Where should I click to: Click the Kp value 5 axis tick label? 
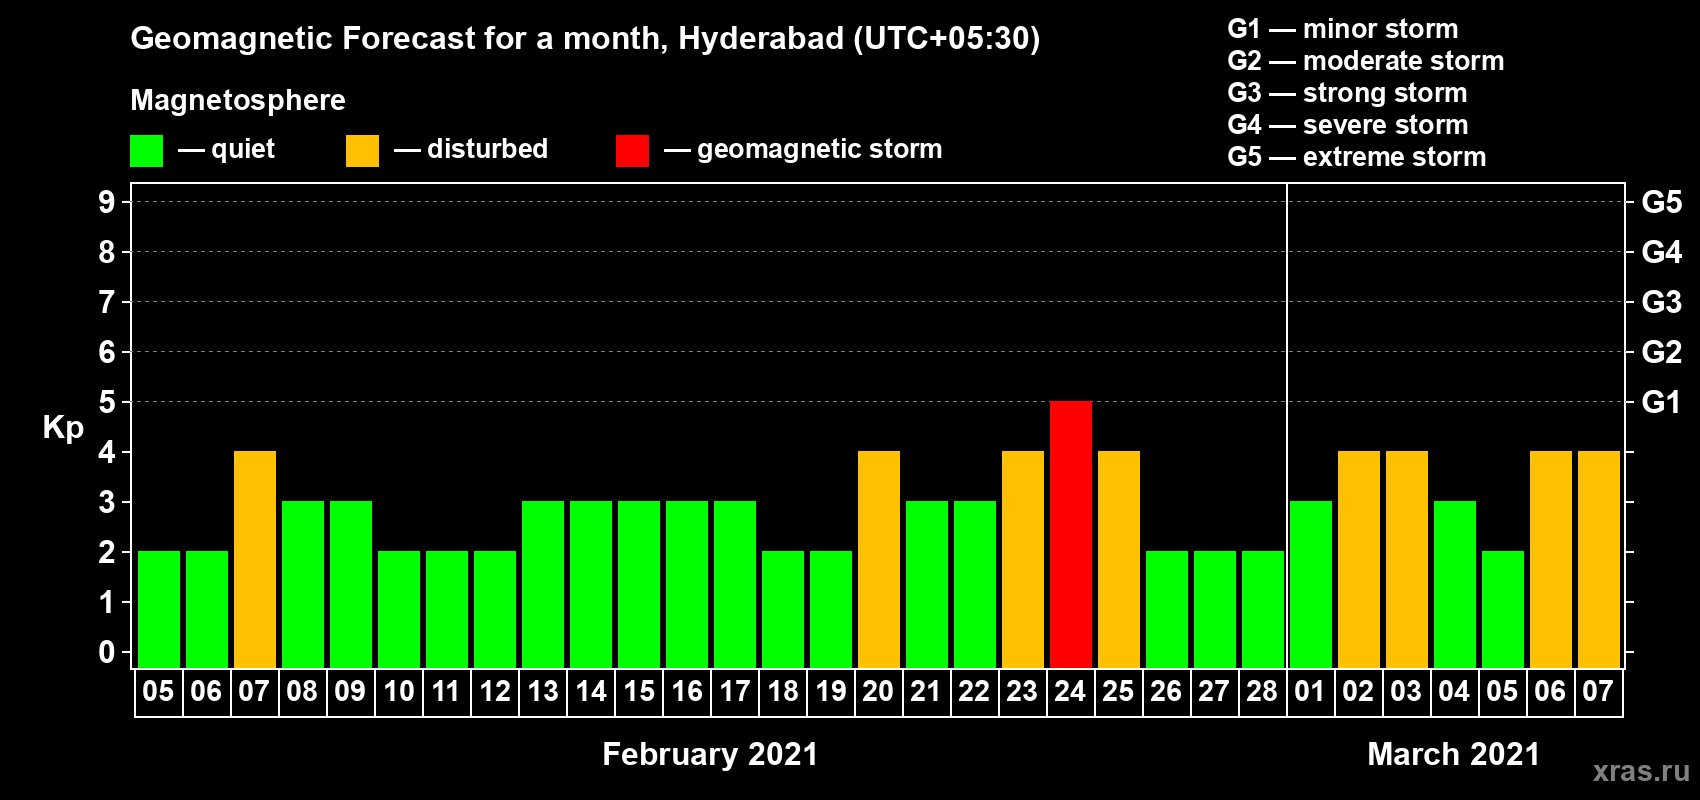click(x=107, y=402)
